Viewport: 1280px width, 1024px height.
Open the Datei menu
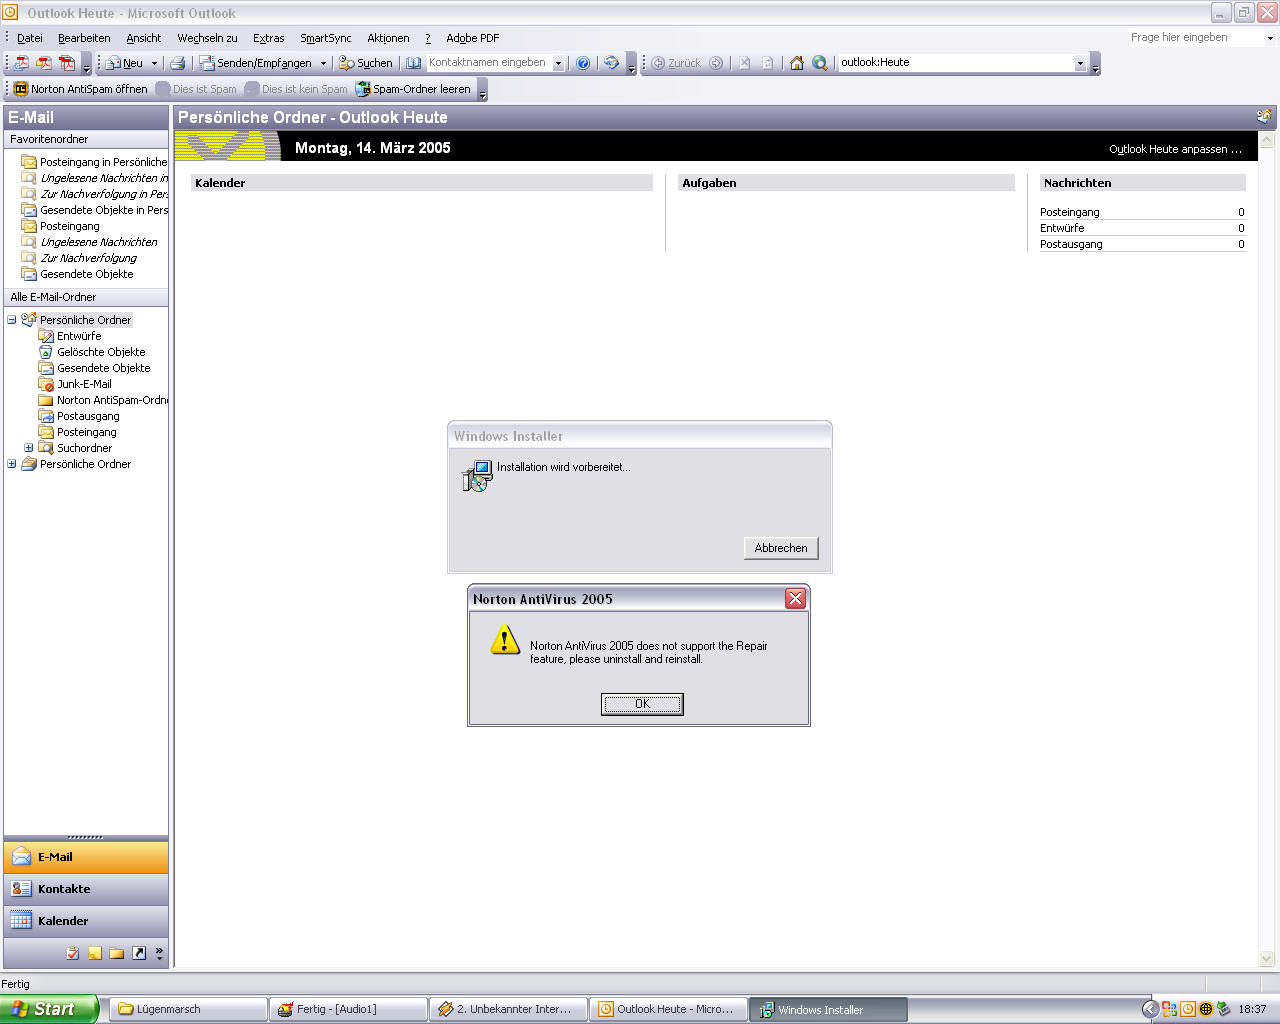coord(30,38)
